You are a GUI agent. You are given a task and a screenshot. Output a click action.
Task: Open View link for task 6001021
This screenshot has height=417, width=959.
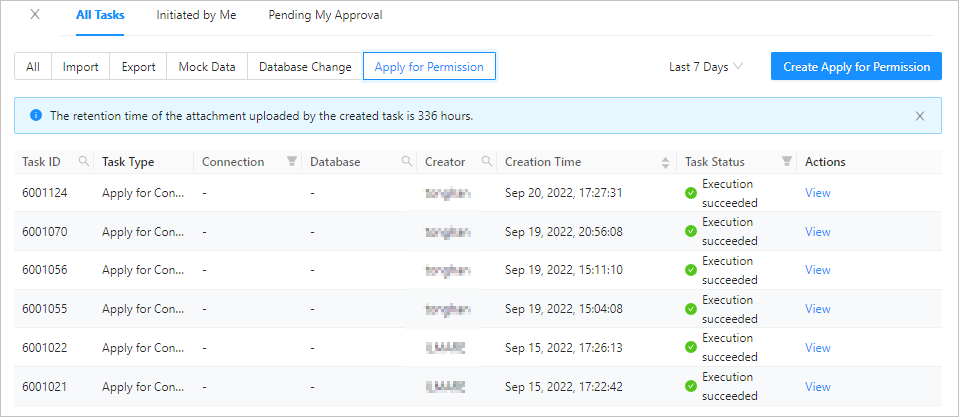pos(817,387)
